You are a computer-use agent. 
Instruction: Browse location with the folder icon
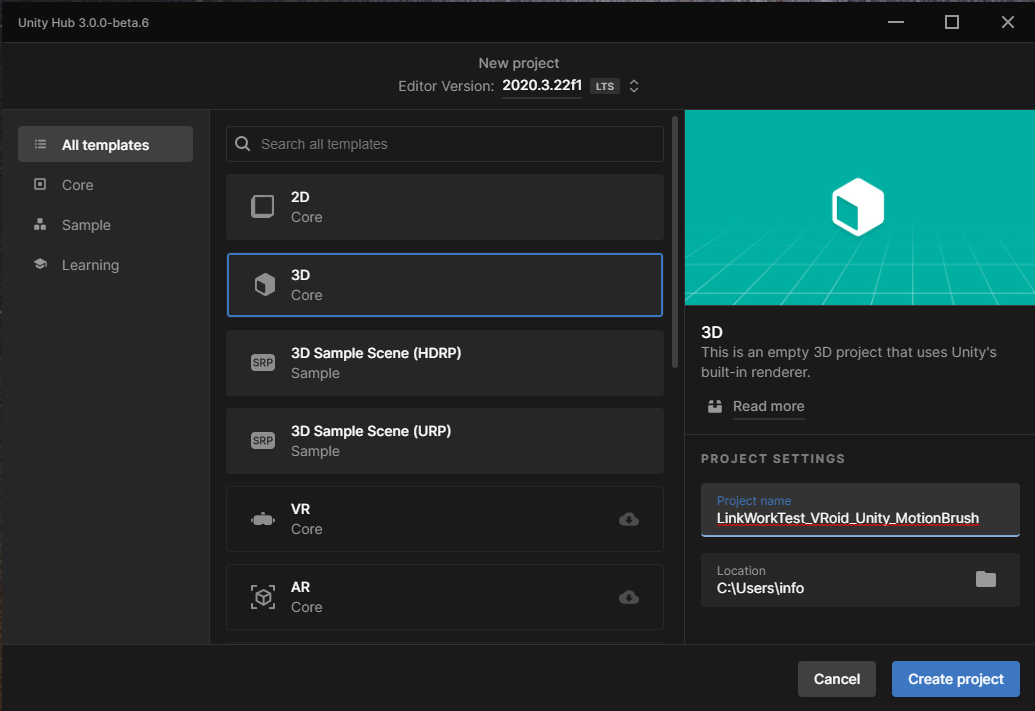(x=986, y=579)
